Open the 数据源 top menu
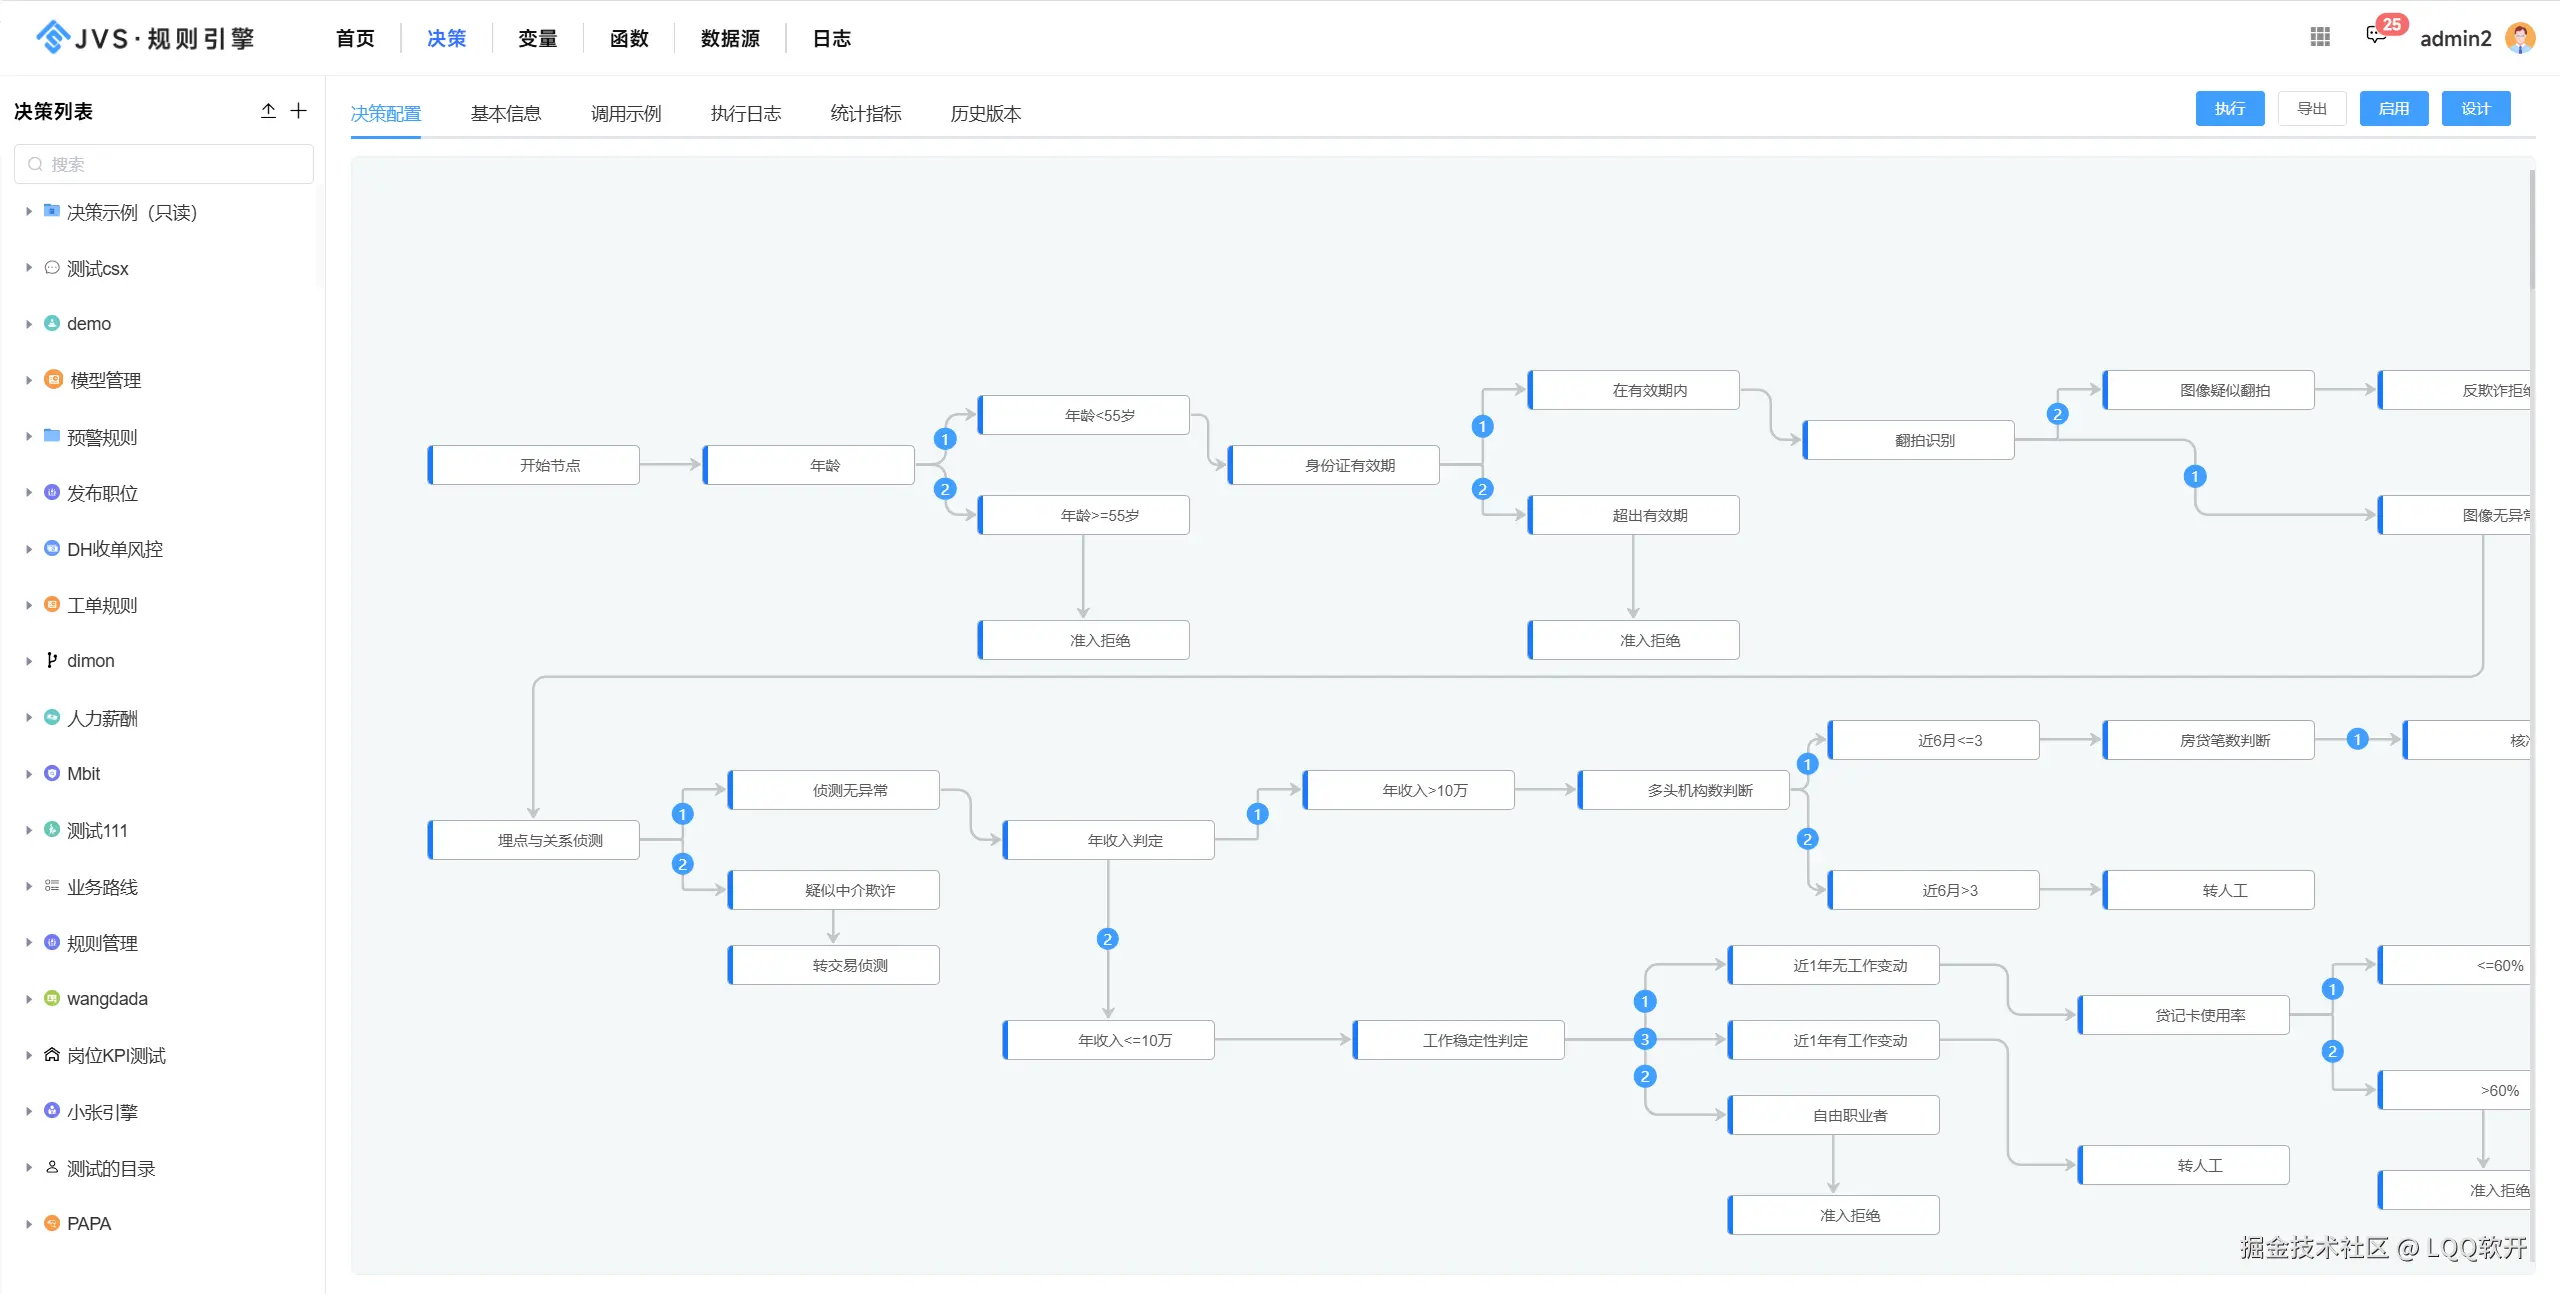 coord(730,39)
